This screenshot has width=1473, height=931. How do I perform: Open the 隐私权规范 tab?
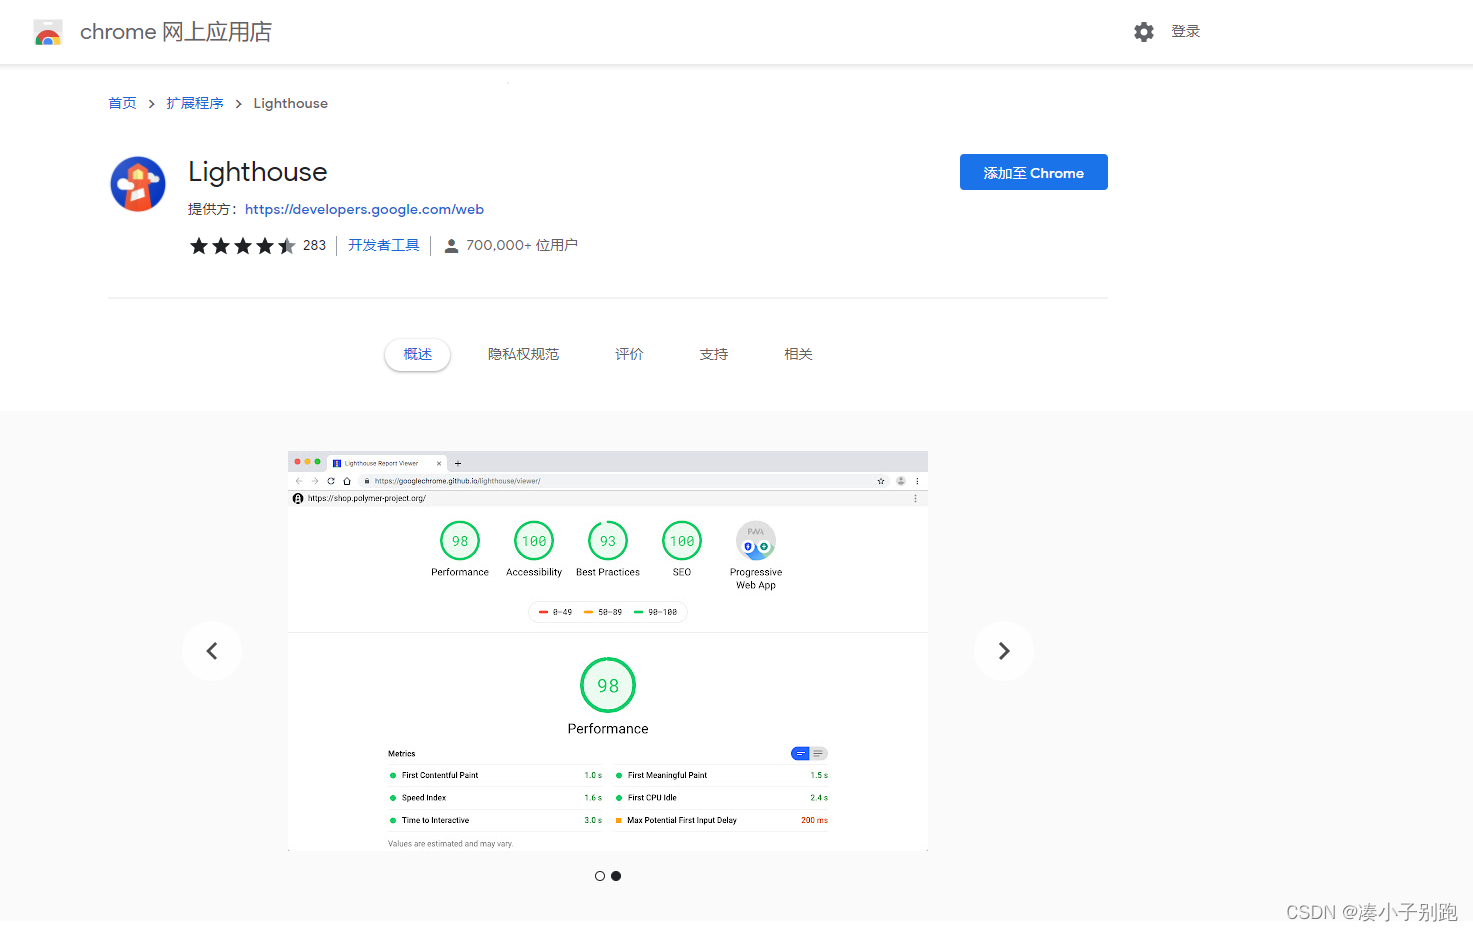pyautogui.click(x=523, y=353)
